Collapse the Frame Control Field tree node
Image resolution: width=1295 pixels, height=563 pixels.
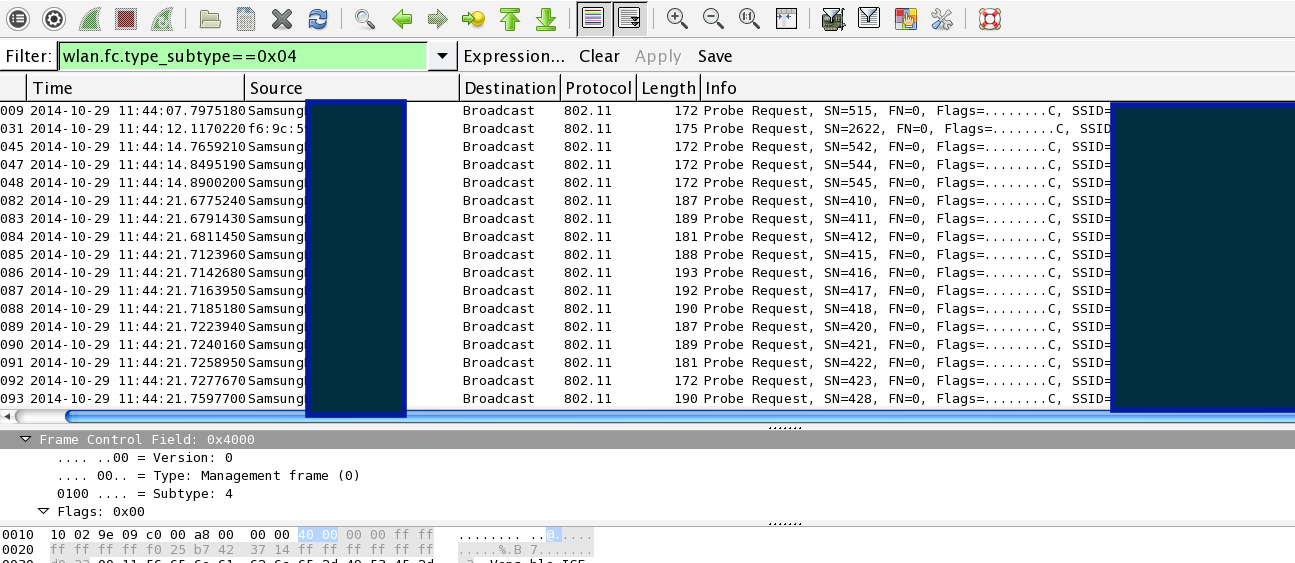(25, 440)
